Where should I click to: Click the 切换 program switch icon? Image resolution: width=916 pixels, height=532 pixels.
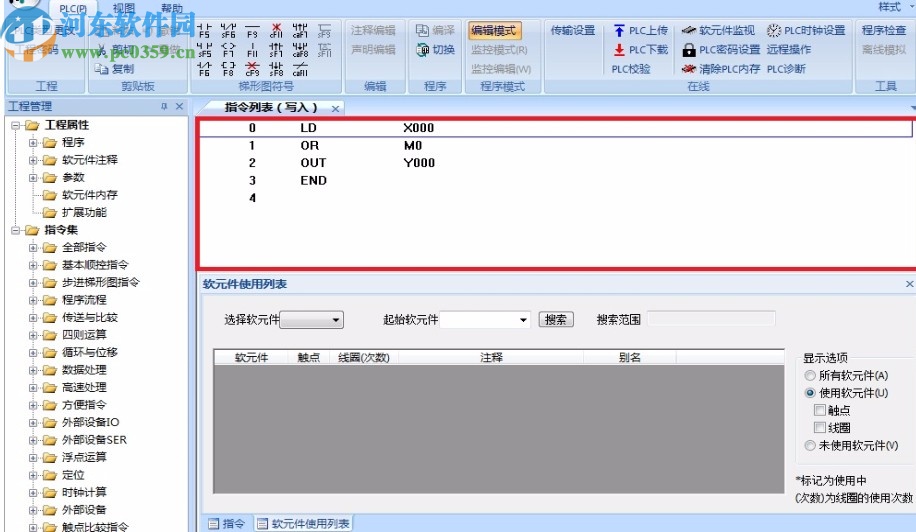(422, 50)
